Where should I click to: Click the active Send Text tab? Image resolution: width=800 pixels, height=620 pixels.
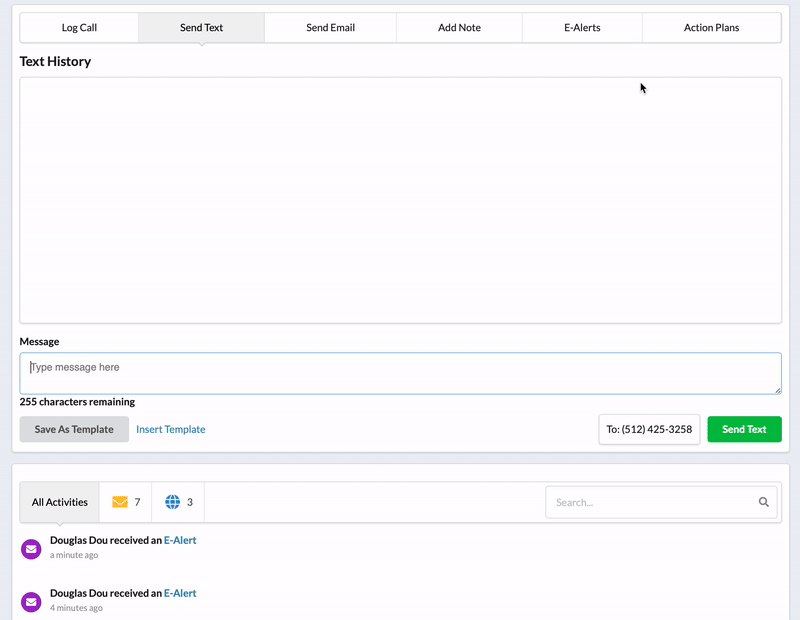tap(201, 28)
